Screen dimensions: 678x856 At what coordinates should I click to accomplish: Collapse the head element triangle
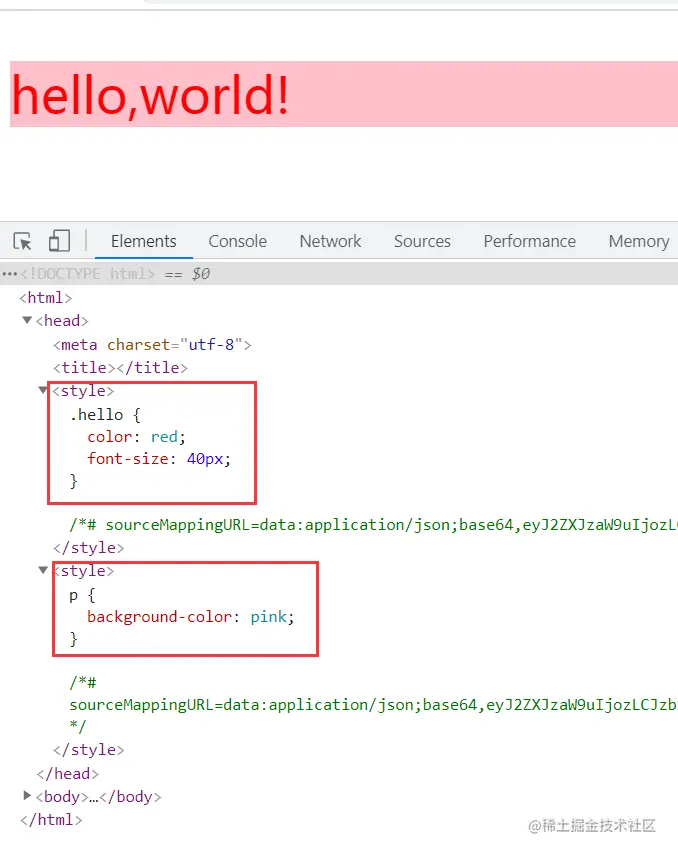(x=27, y=320)
